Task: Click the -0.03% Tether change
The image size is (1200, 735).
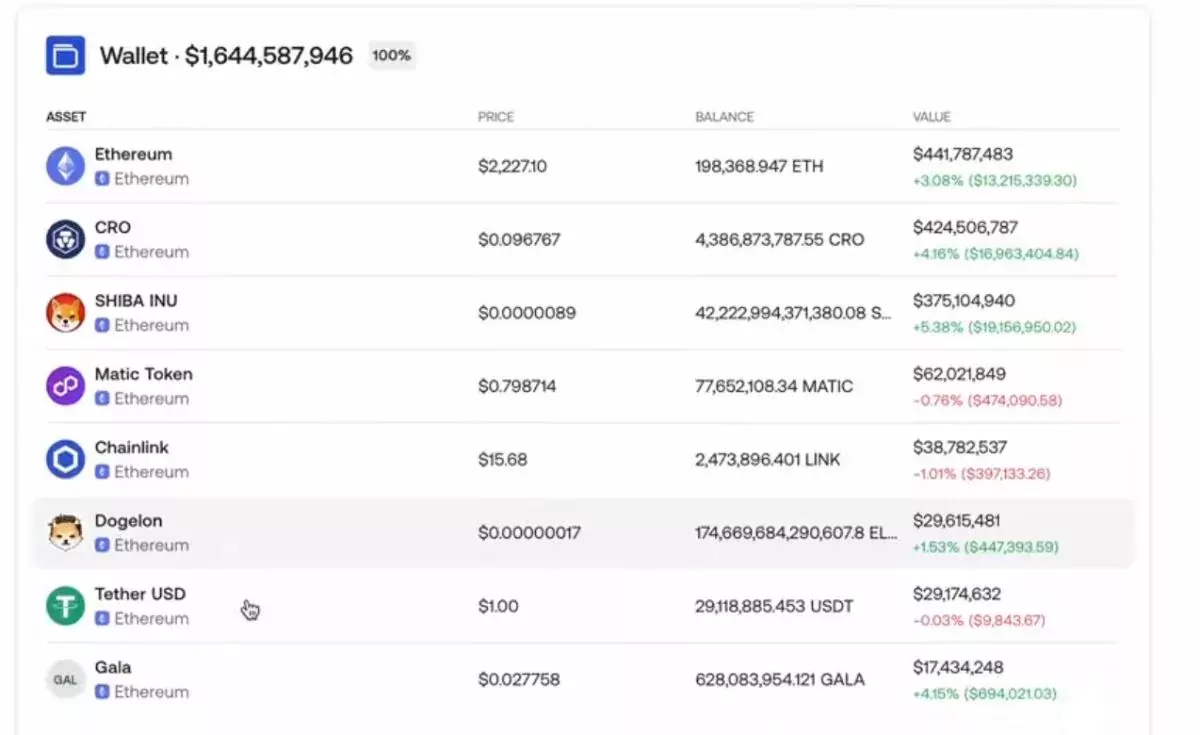Action: [979, 620]
